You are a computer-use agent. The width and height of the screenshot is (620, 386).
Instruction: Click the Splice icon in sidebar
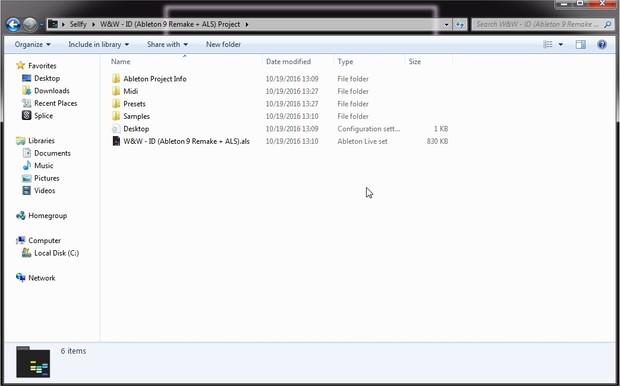click(26, 115)
